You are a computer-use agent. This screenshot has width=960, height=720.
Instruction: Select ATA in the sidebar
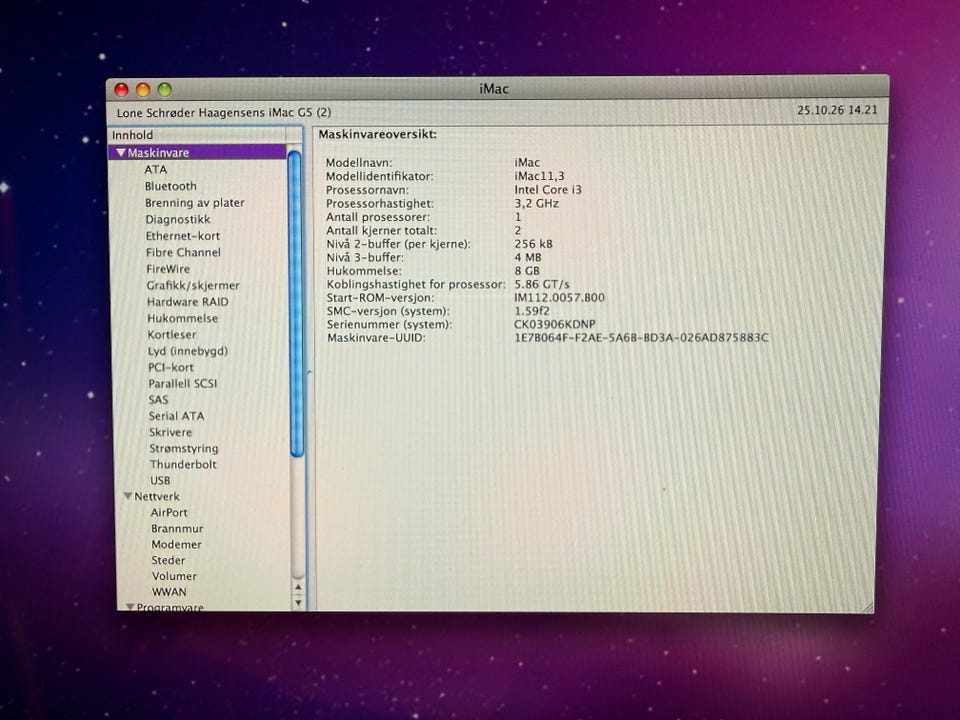coord(156,170)
